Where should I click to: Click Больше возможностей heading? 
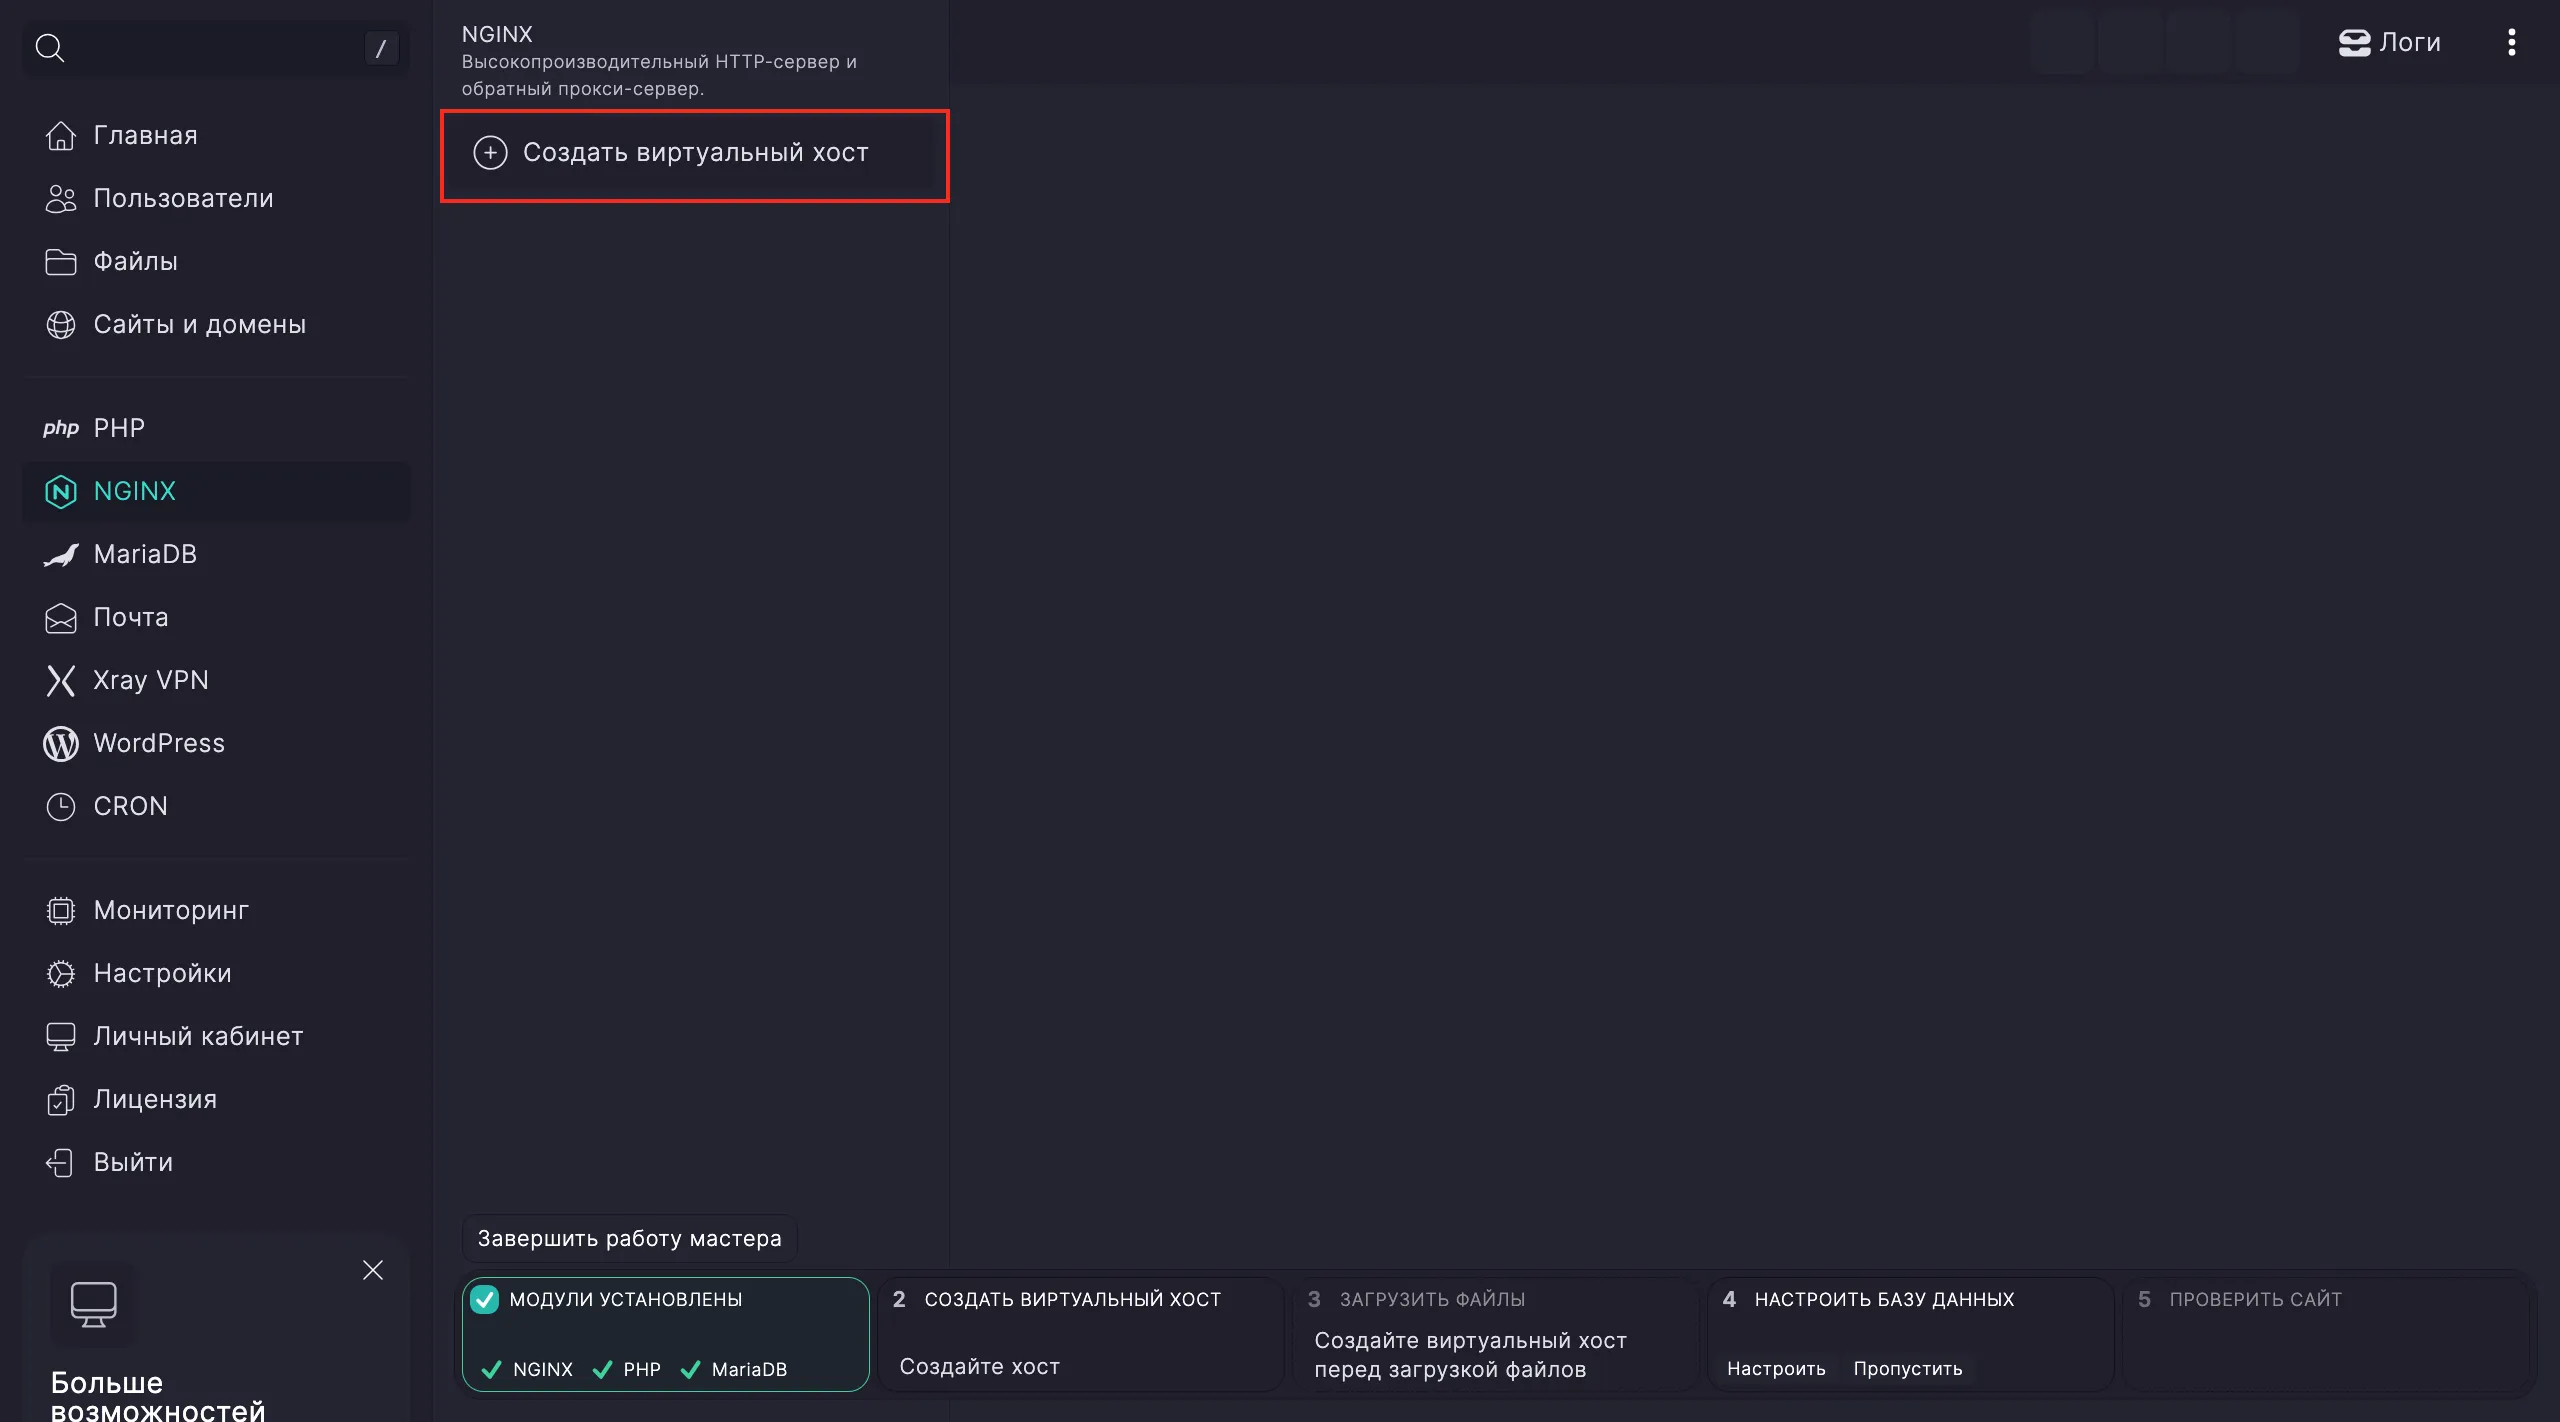158,1396
